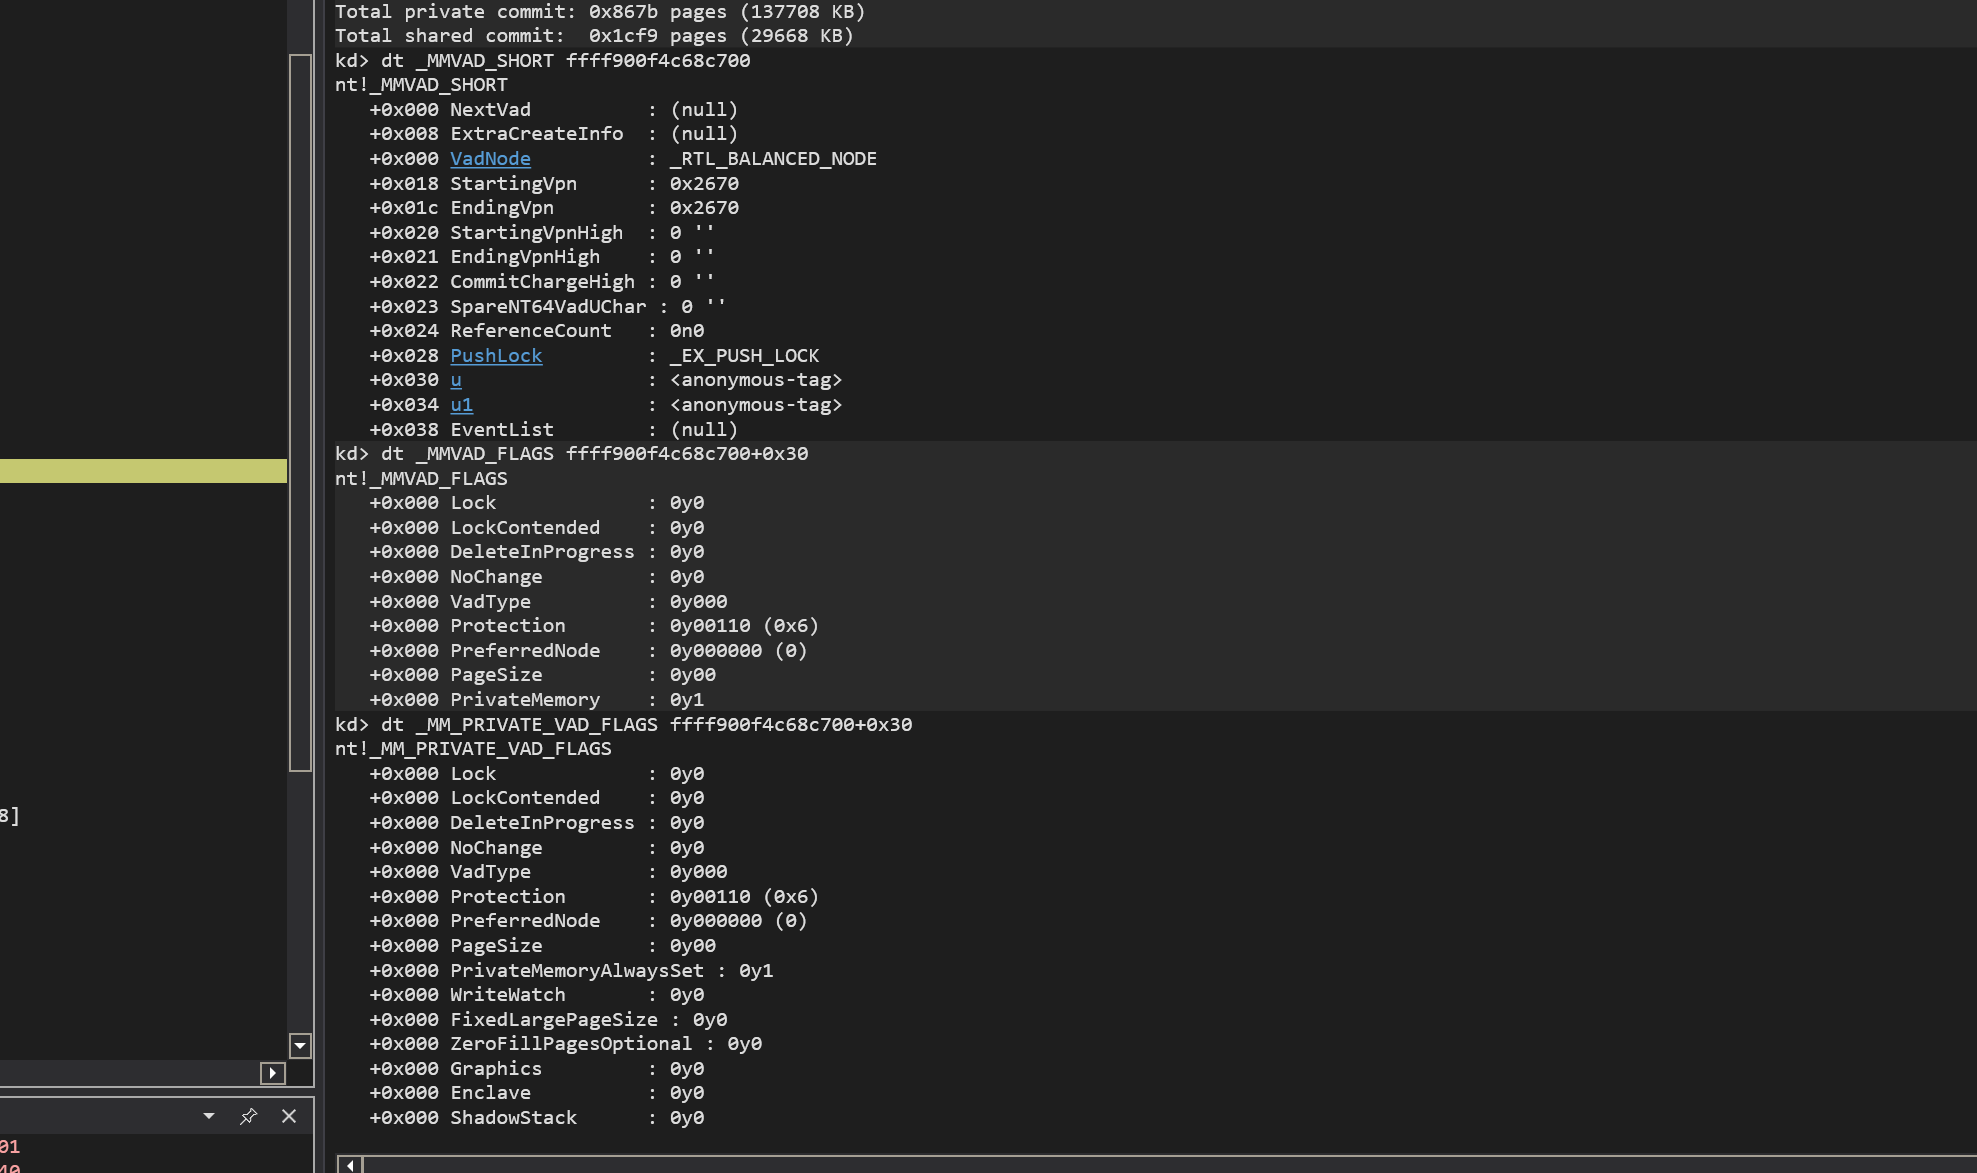Click the SpareNT64VadUChar field row

click(548, 307)
